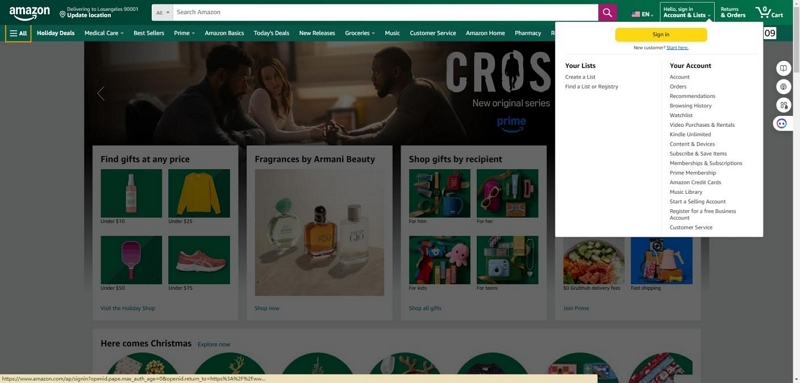Open Amazon Credit Cards link
This screenshot has width=800, height=383.
click(695, 182)
